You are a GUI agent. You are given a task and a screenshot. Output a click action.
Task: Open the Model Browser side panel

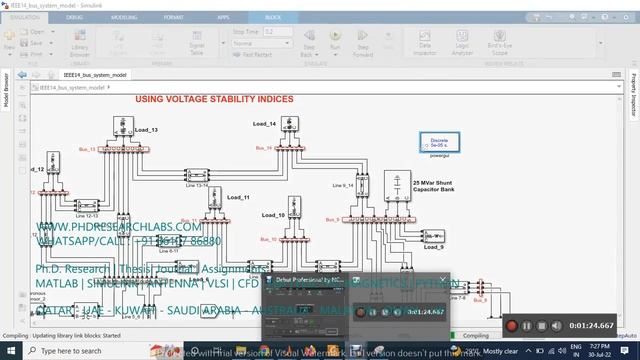(x=6, y=91)
